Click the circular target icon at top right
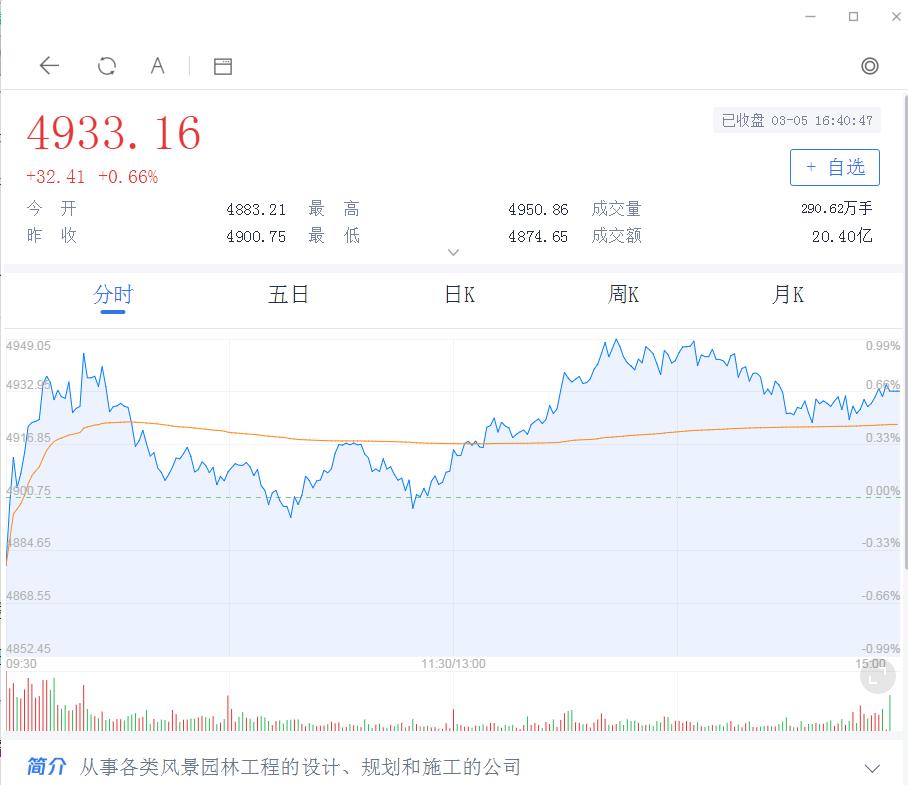The height and width of the screenshot is (785, 908). pos(869,65)
